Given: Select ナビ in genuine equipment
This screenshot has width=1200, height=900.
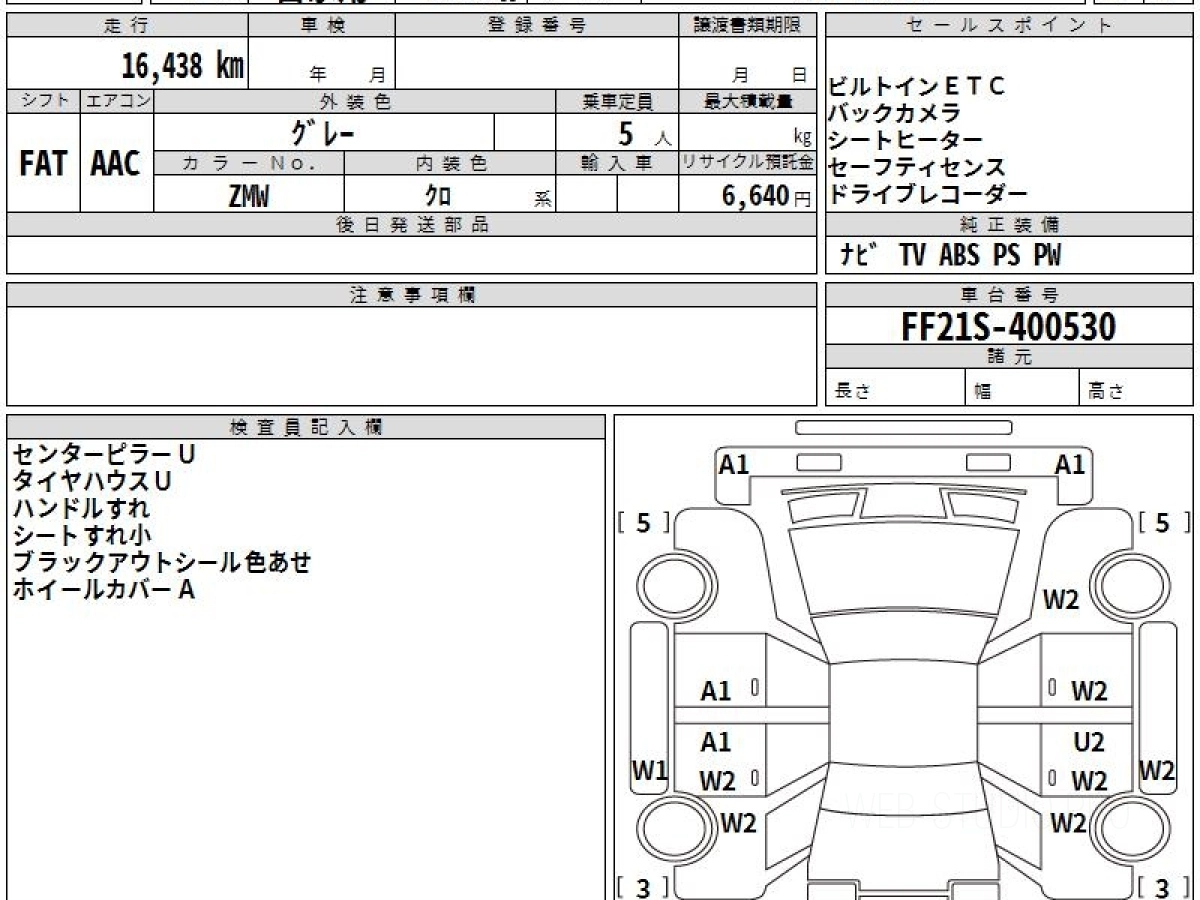Looking at the screenshot, I should [x=859, y=255].
